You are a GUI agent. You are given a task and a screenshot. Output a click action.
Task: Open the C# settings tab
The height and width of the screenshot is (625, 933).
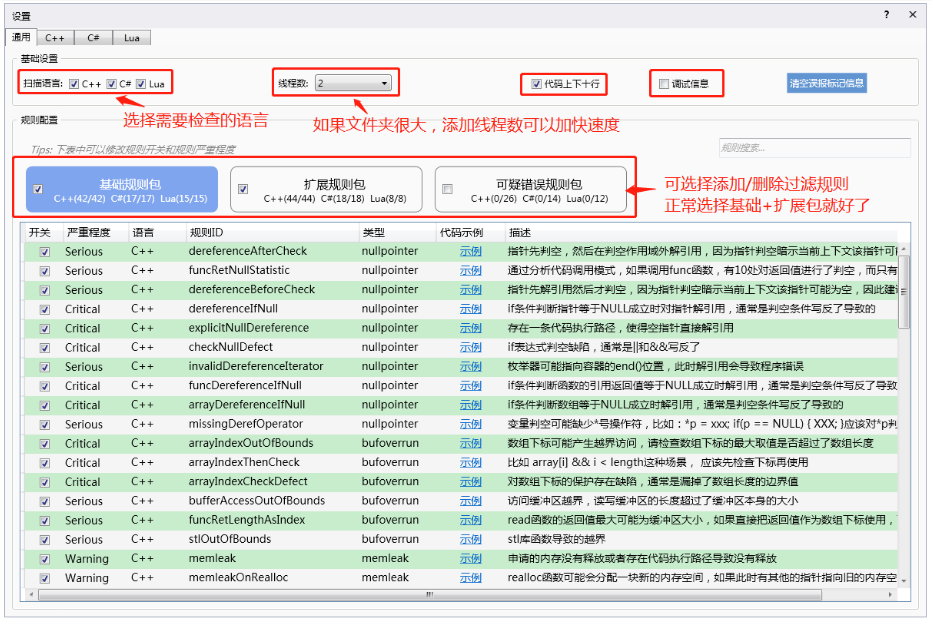(x=93, y=37)
